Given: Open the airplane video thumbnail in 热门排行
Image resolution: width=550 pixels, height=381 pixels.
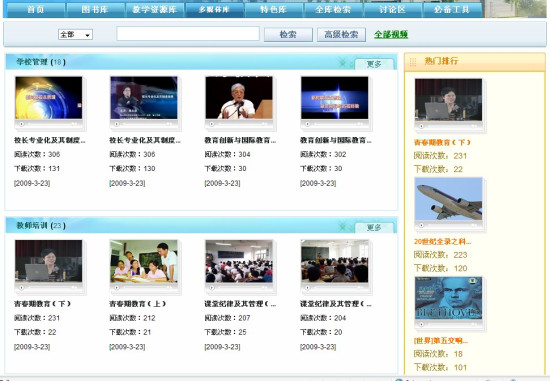Looking at the screenshot, I should coord(448,199).
